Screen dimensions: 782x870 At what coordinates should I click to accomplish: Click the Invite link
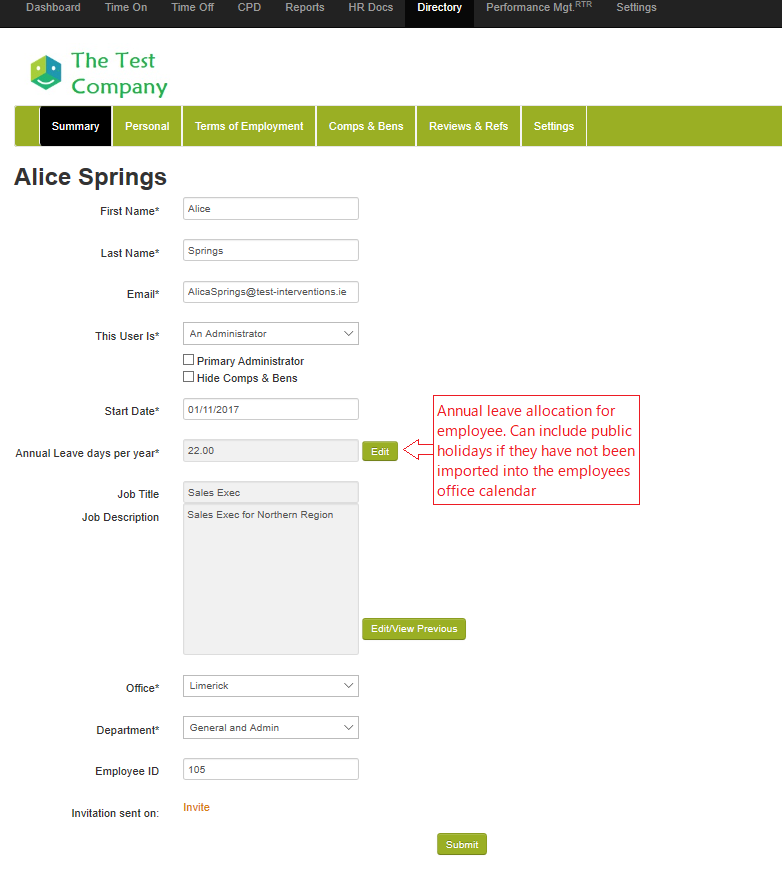pos(197,808)
